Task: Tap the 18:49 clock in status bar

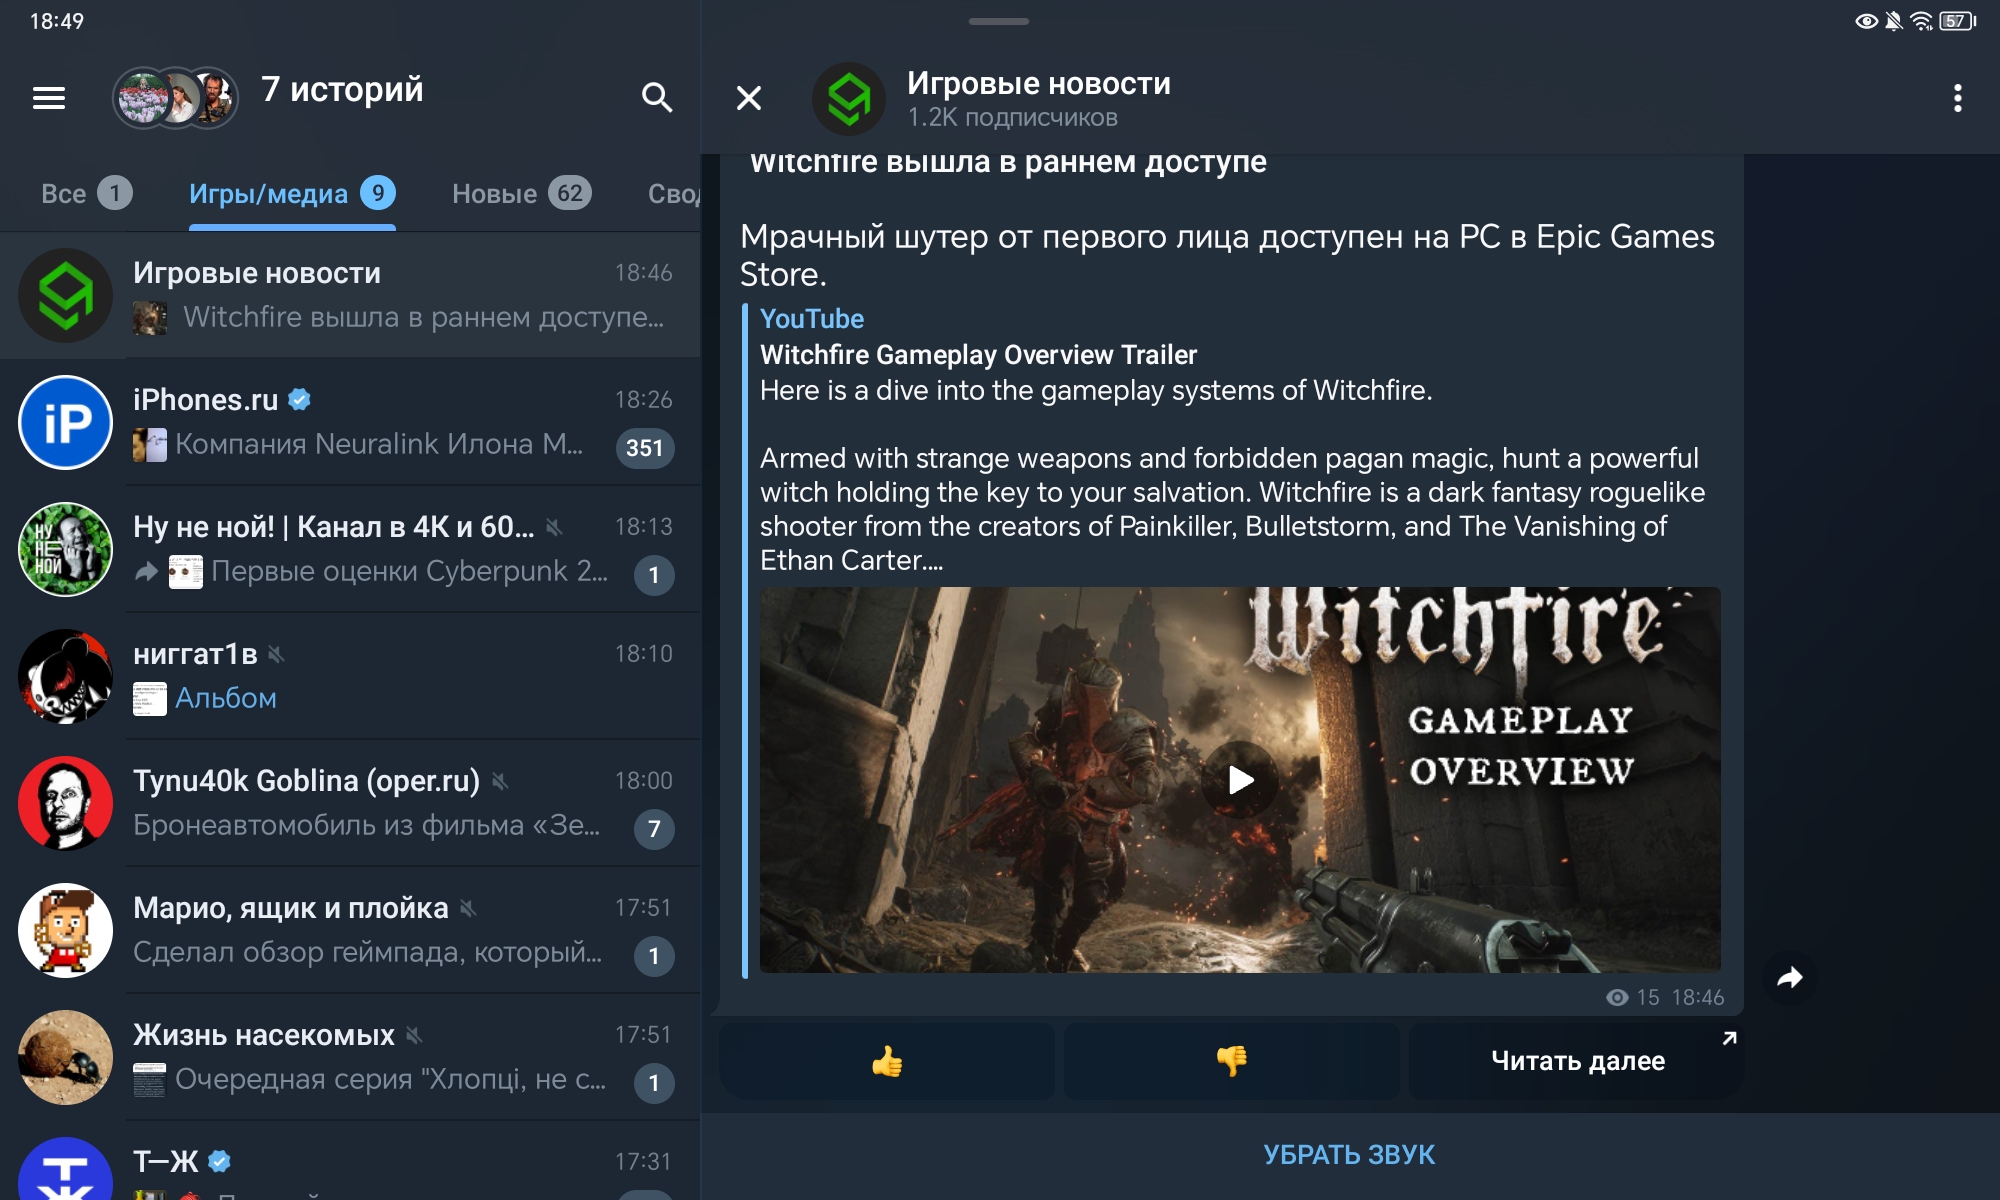Action: pyautogui.click(x=57, y=21)
